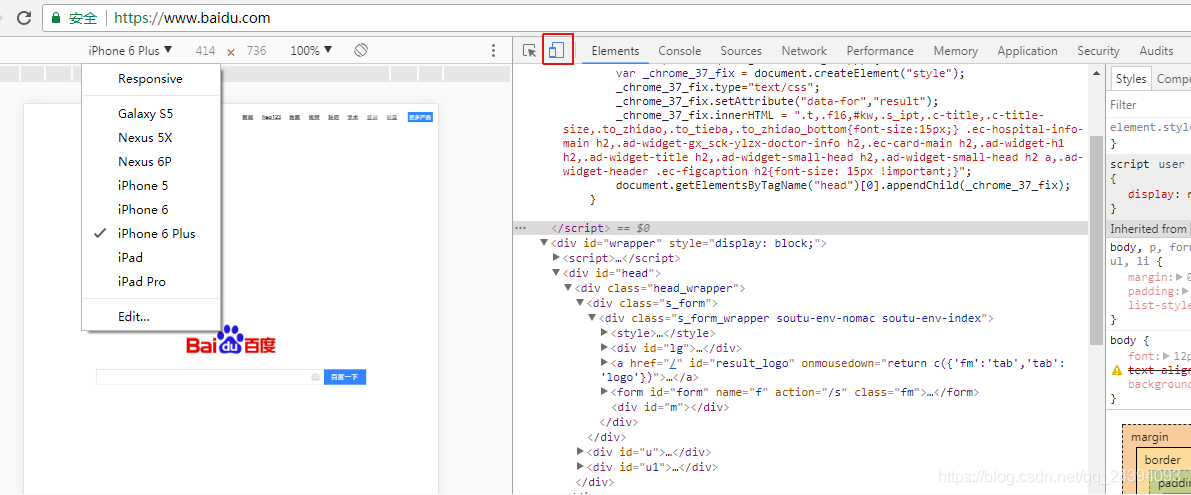
Task: Click the hao123 link on Baidu page
Action: pos(272,118)
